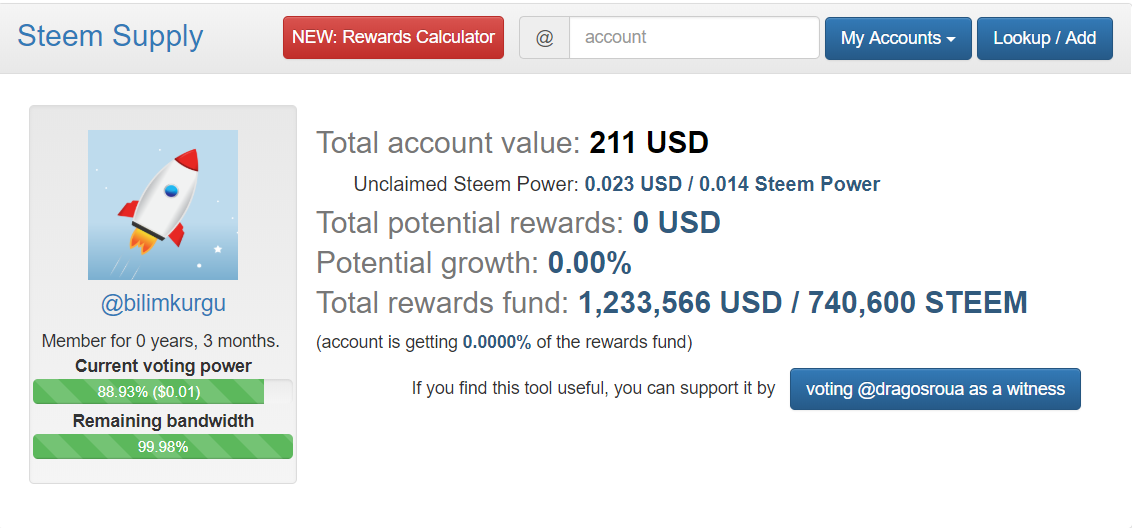Click the Current voting power label

coord(163,365)
